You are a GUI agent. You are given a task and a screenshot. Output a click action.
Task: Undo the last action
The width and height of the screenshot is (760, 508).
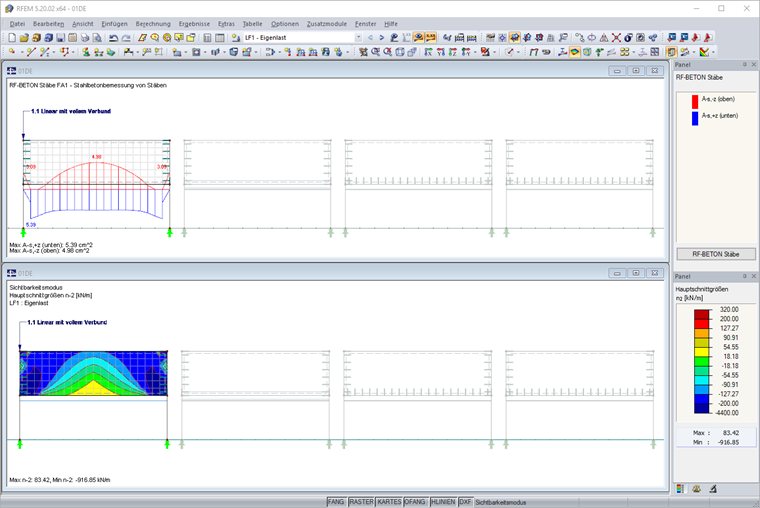113,38
